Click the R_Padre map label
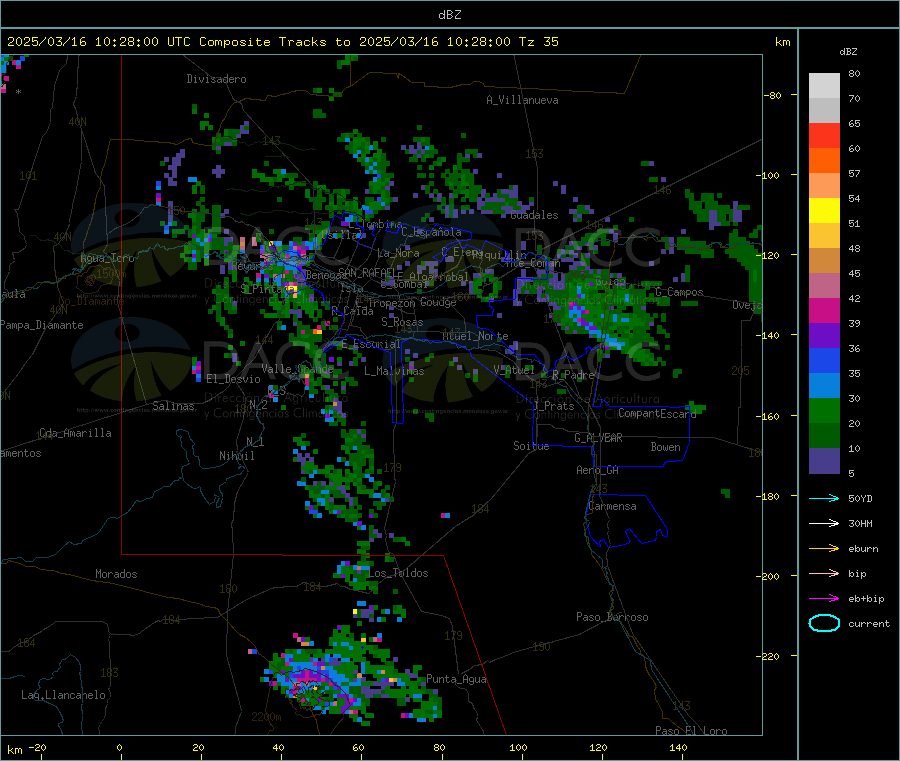The width and height of the screenshot is (900, 761). pos(573,375)
